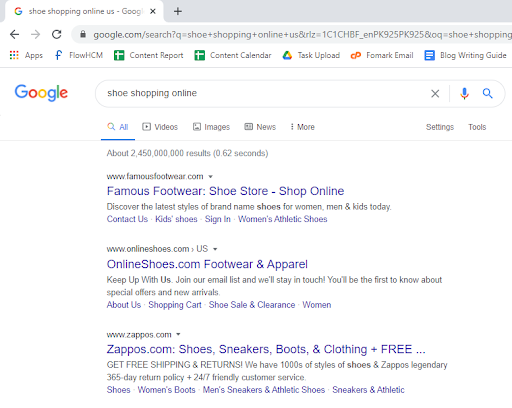Open OnlineShoes About Us sitelink
Viewport: 512px width, 408px height.
point(124,305)
